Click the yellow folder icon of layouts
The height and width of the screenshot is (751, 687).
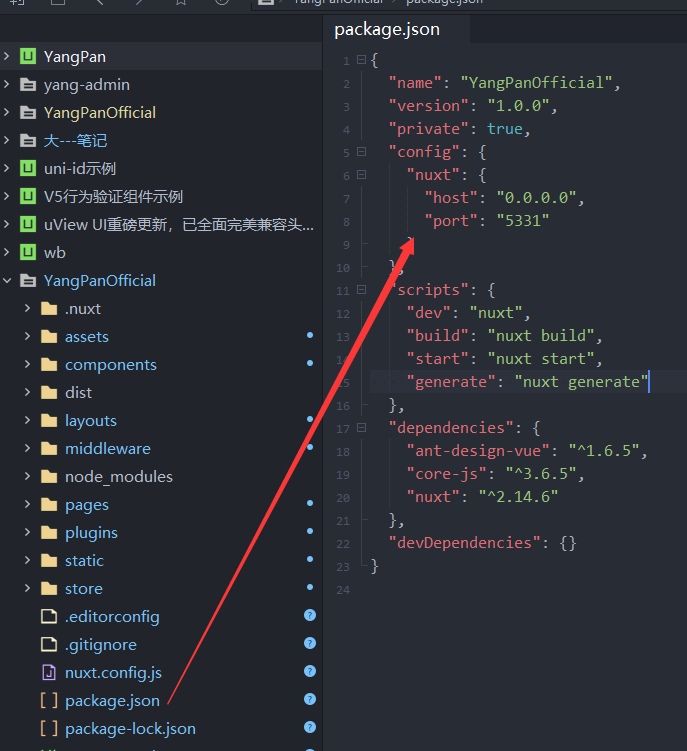point(49,421)
